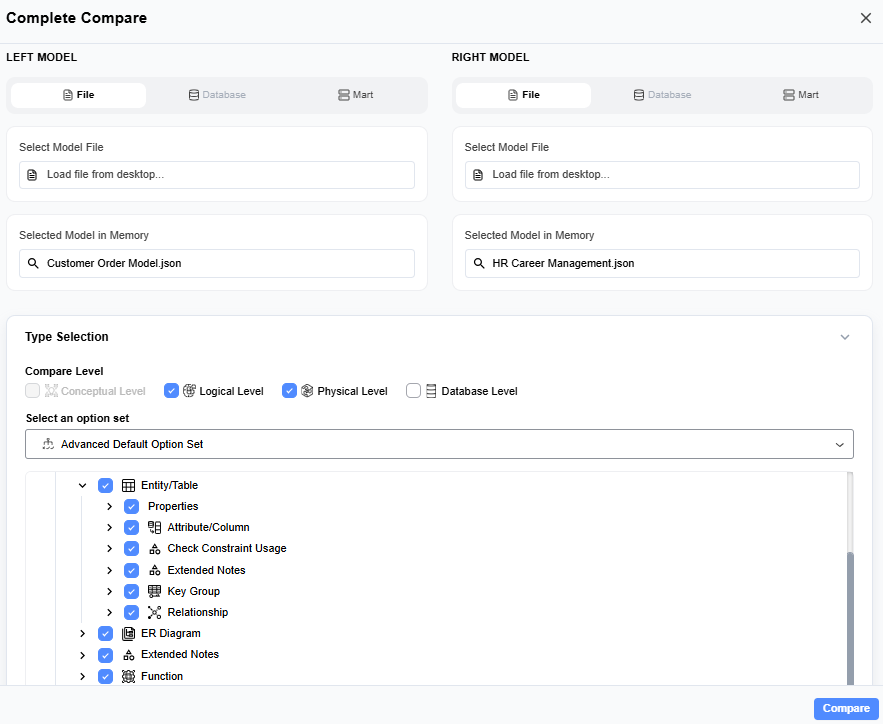Close the Complete Compare dialog

click(866, 18)
